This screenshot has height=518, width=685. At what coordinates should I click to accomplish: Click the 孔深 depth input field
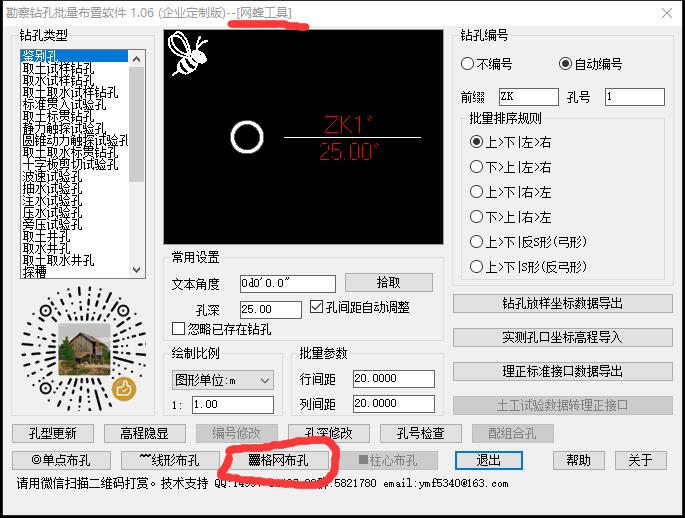pyautogui.click(x=270, y=309)
